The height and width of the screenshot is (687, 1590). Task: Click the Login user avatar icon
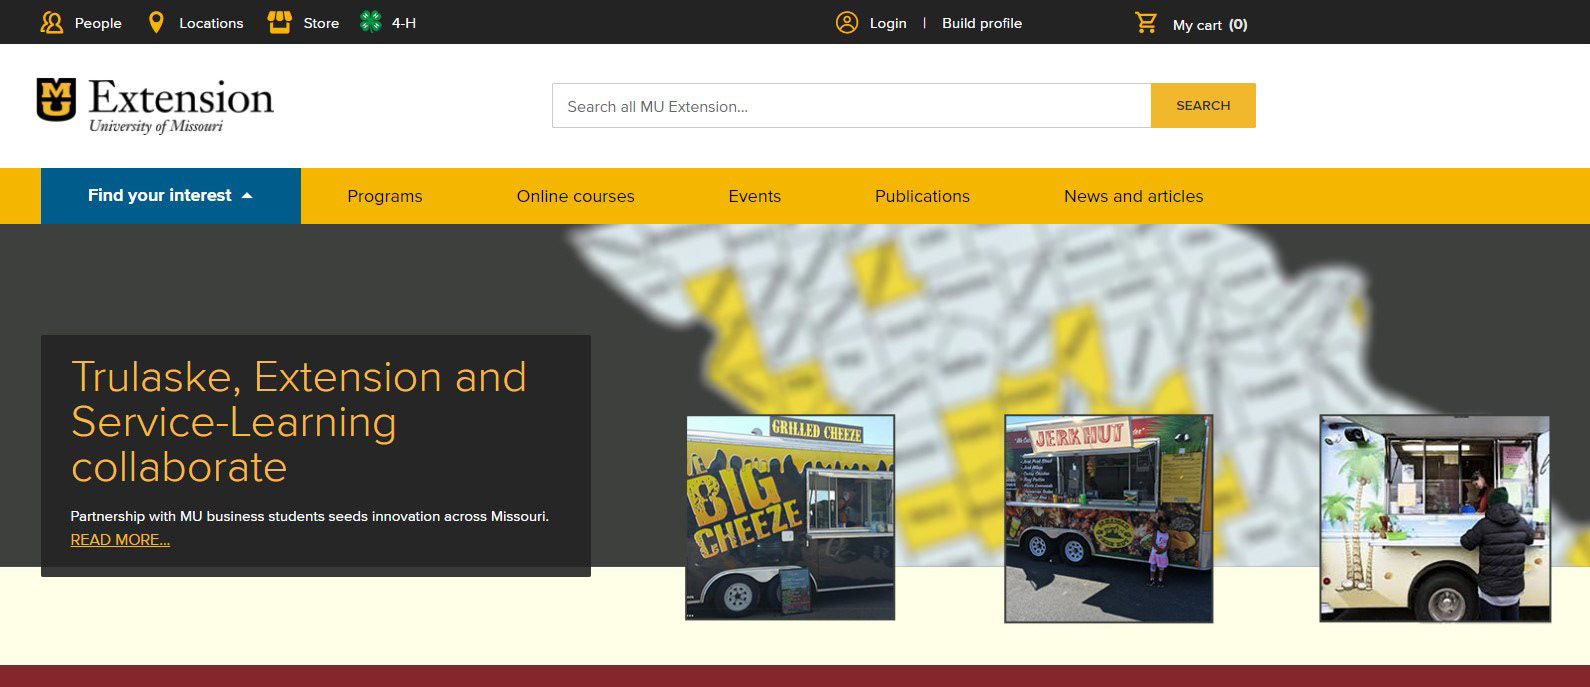coord(847,22)
